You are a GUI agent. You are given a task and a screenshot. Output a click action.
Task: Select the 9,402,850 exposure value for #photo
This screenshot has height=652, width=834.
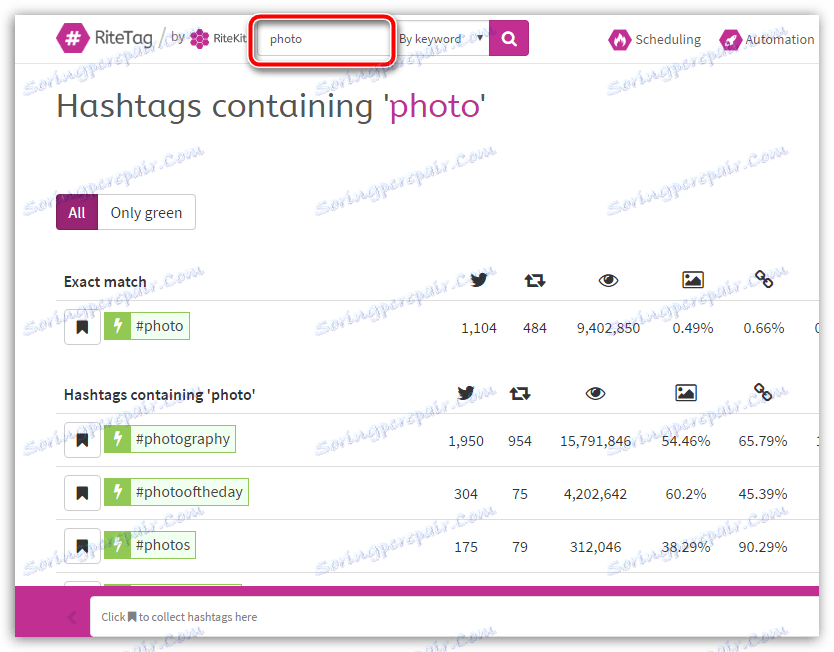pyautogui.click(x=608, y=328)
